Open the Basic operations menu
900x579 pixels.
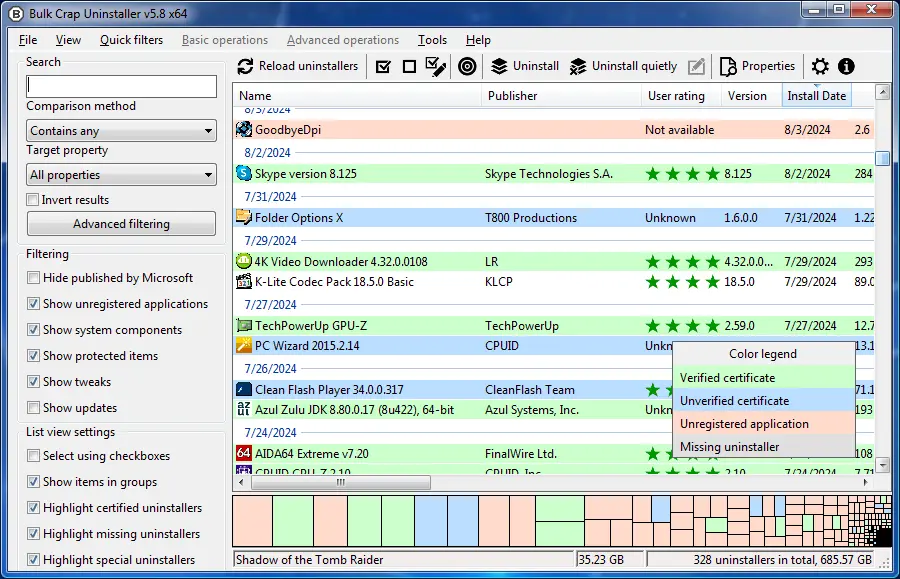click(225, 40)
